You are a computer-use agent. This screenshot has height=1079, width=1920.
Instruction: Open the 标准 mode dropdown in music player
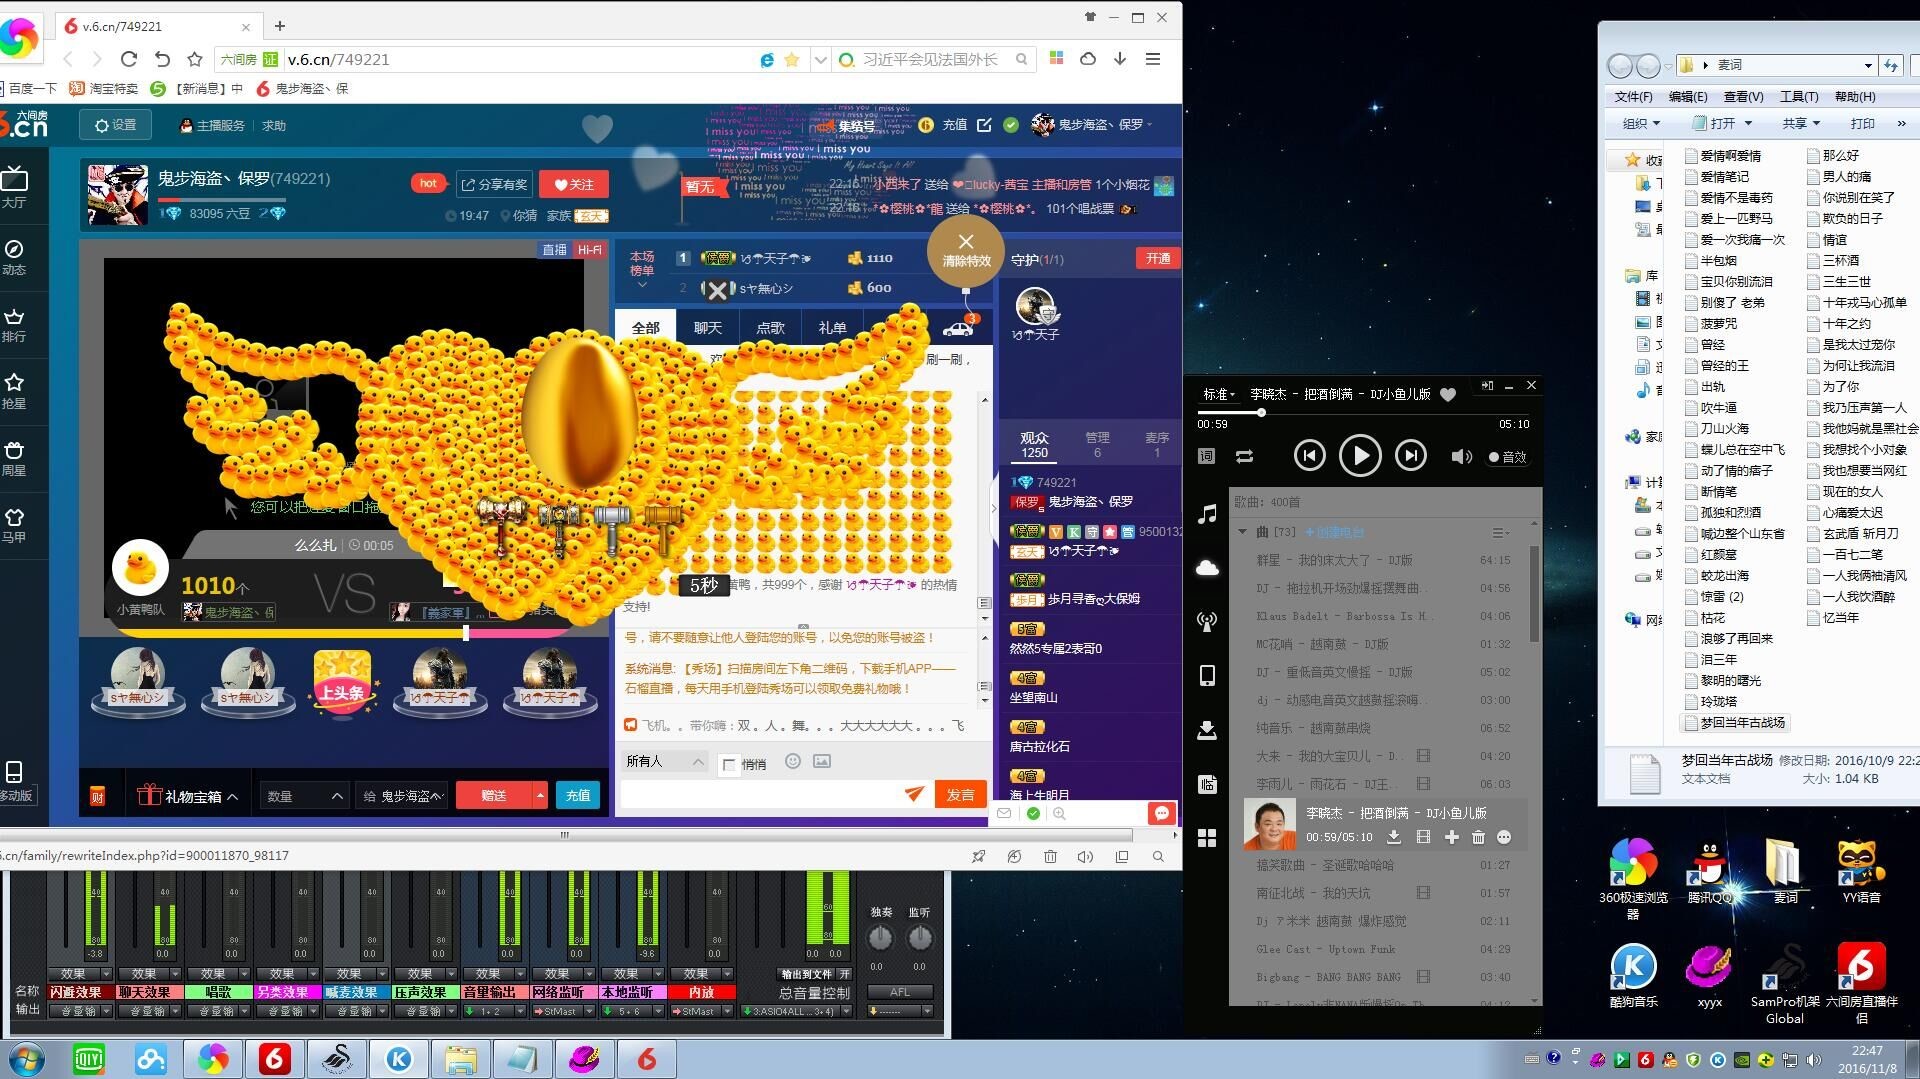point(1219,394)
